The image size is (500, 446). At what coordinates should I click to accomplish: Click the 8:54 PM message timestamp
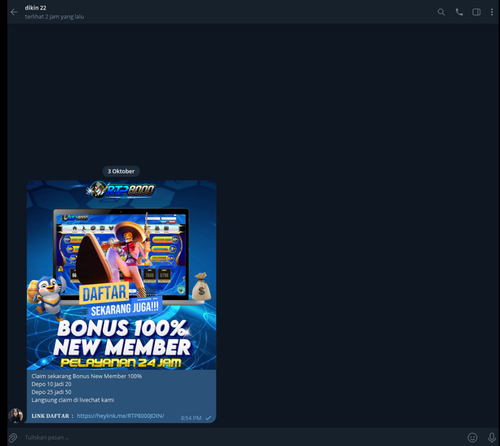(191, 418)
